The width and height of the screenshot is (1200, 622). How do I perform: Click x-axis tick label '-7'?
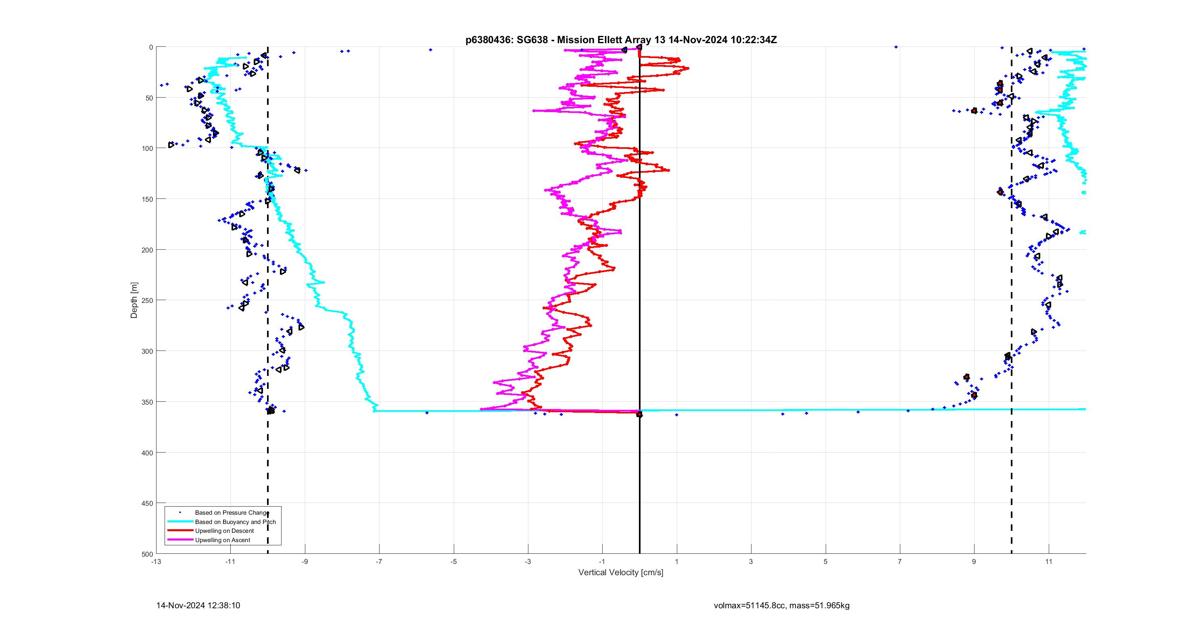coord(379,562)
